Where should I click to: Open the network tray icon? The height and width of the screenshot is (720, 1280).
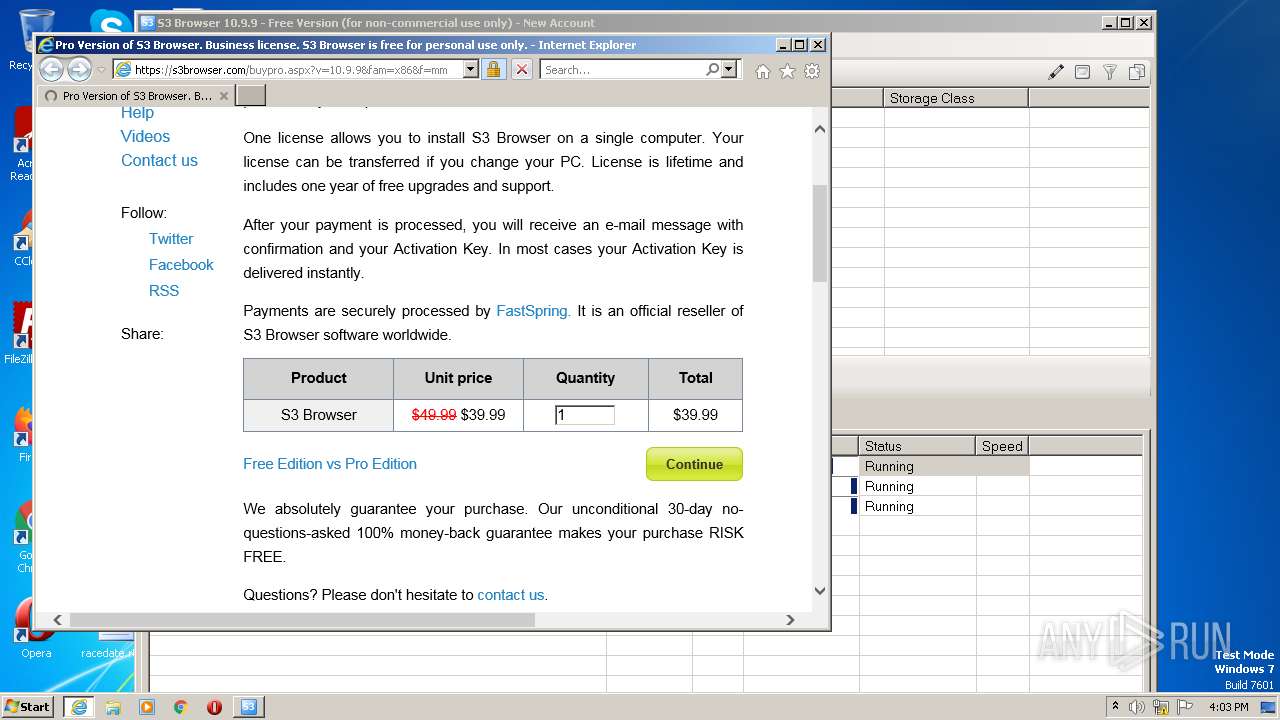pyautogui.click(x=1161, y=707)
